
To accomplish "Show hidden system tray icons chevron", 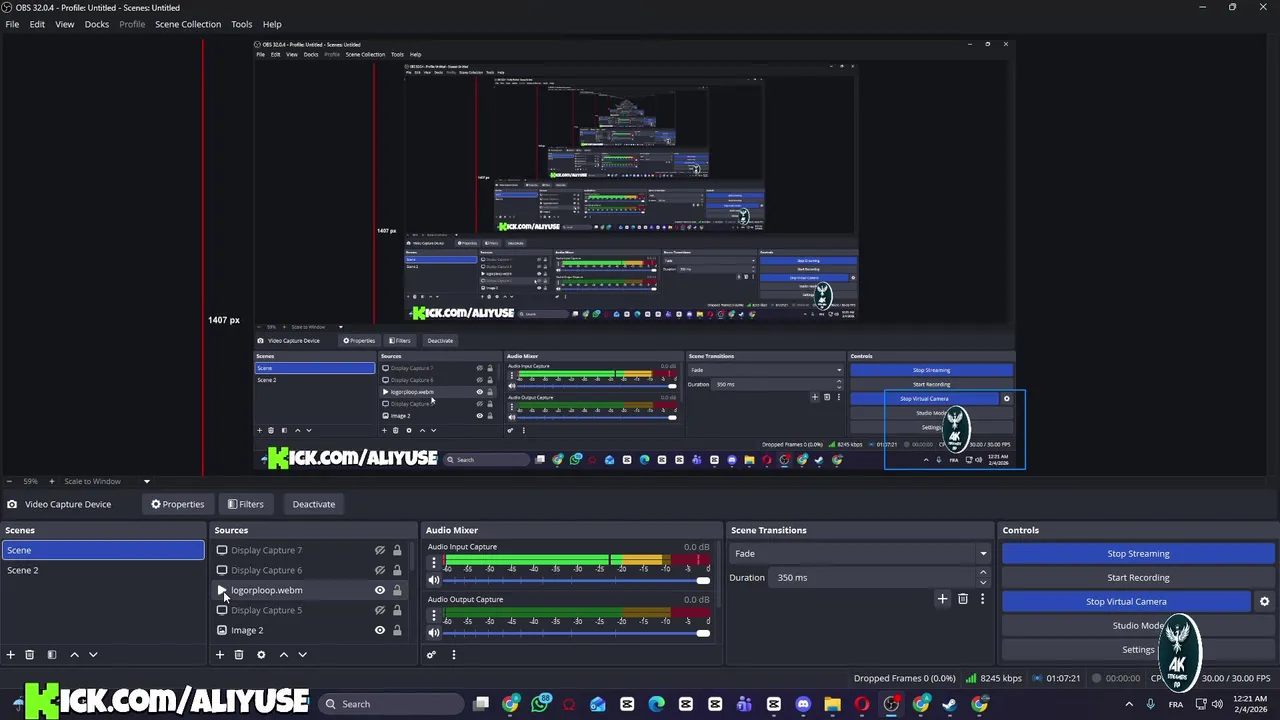I will tap(1130, 704).
